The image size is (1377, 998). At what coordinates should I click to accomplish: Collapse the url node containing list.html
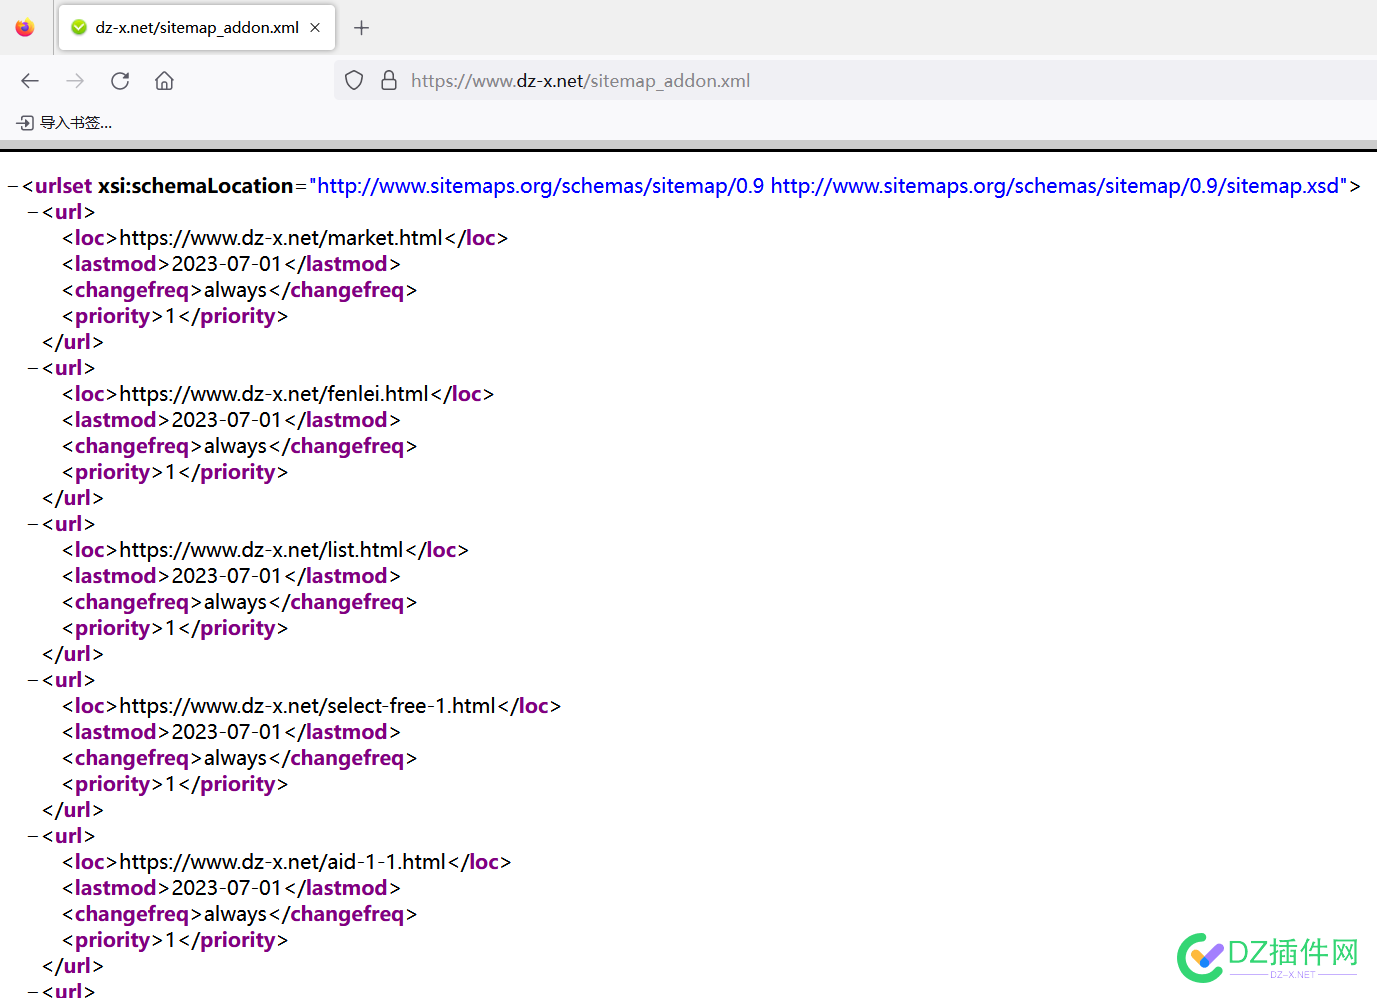point(33,524)
